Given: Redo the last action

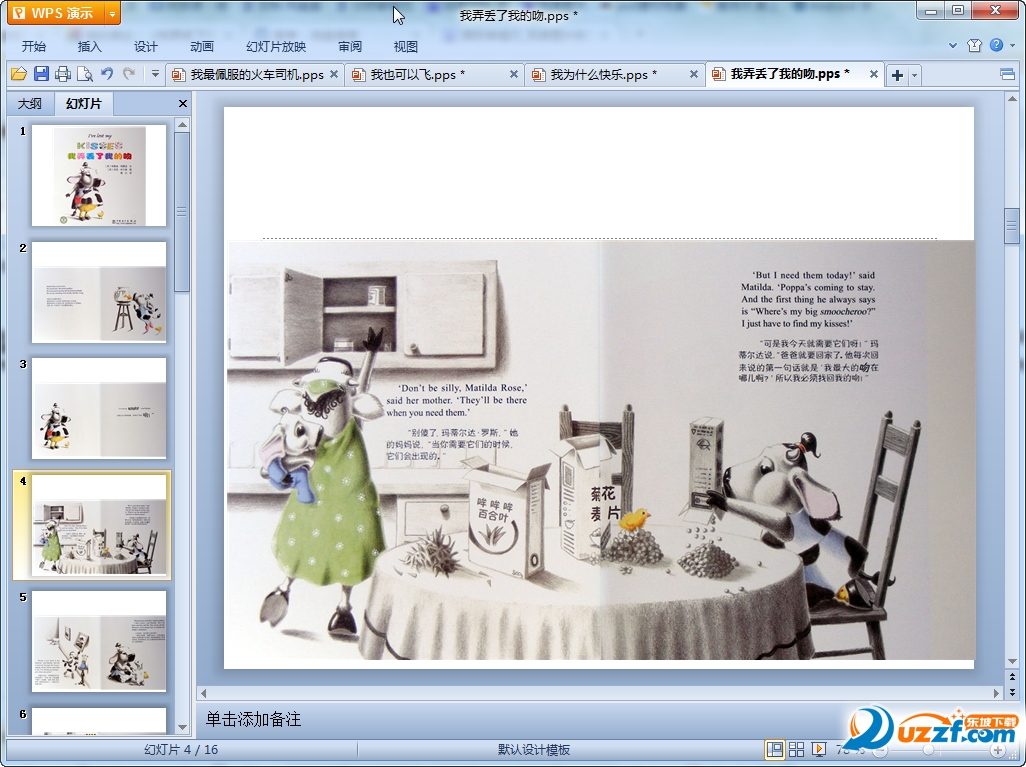Looking at the screenshot, I should click(129, 74).
